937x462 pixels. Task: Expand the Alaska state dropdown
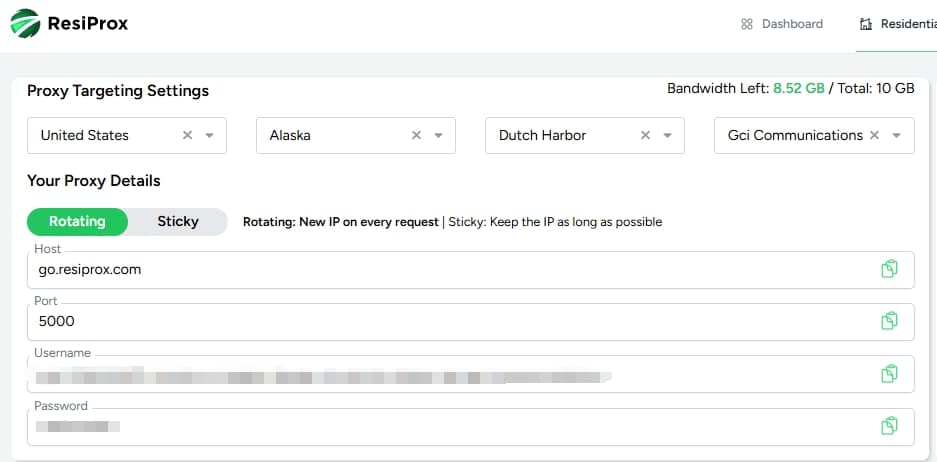pos(439,135)
